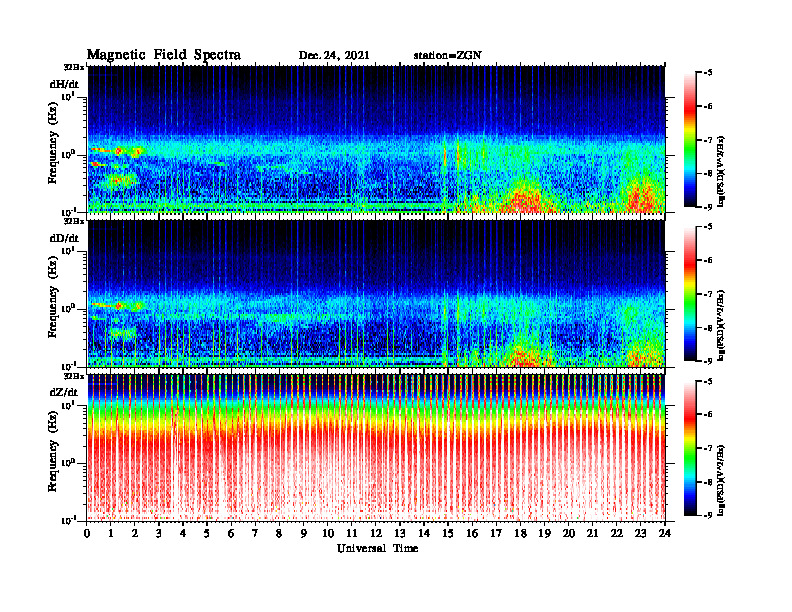The width and height of the screenshot is (792, 612).
Task: Click the log PSD label beside dZ/dt color scale
Action: click(x=722, y=480)
